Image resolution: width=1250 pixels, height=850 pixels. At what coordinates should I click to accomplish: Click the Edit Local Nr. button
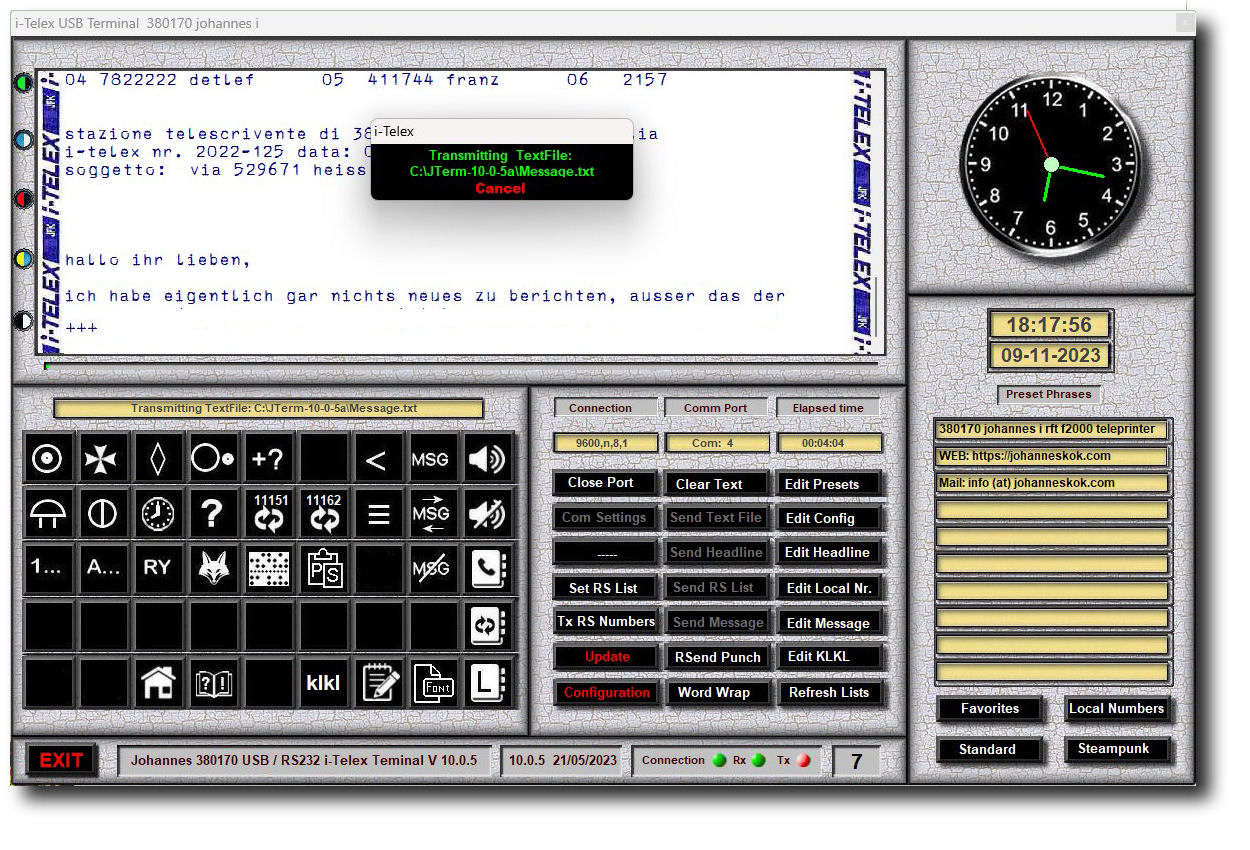coord(829,588)
